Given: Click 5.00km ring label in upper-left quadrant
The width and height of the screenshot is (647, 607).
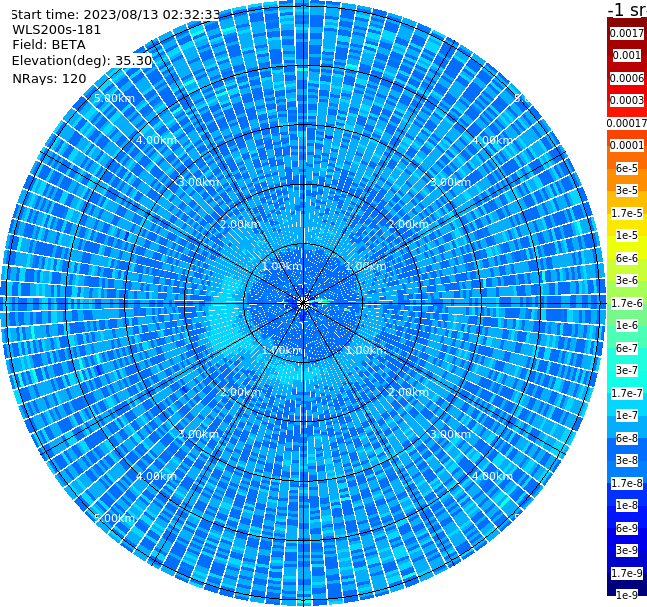Looking at the screenshot, I should tap(114, 98).
